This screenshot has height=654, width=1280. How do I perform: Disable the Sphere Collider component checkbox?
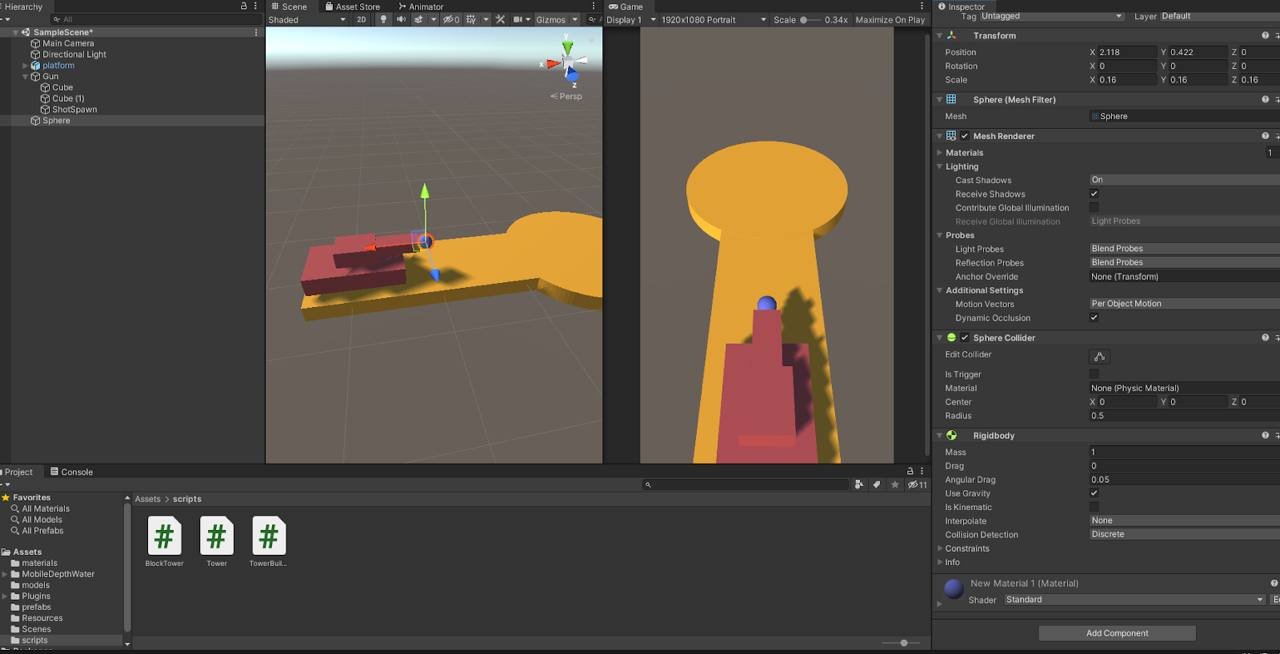click(x=965, y=338)
